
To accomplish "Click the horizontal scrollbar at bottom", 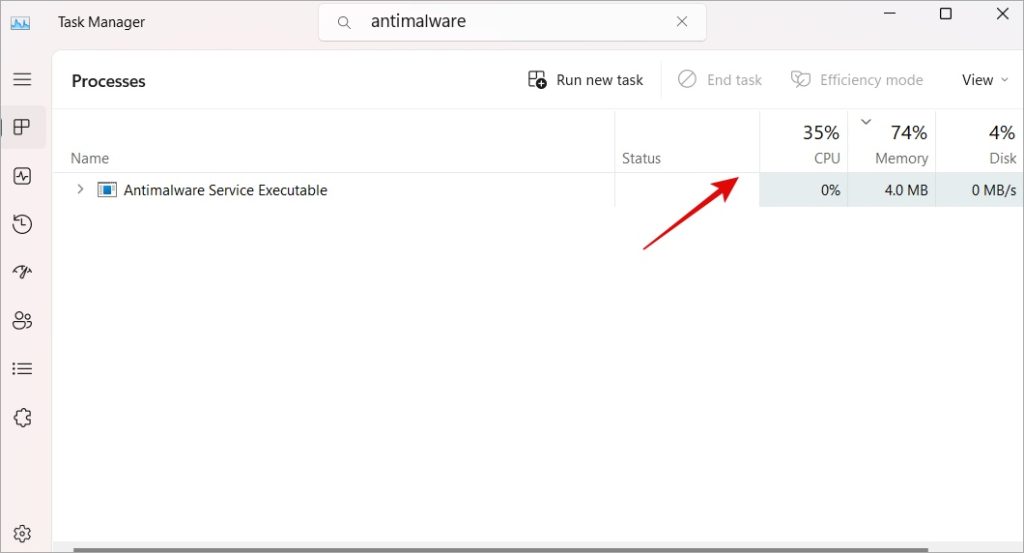I will tap(500, 550).
